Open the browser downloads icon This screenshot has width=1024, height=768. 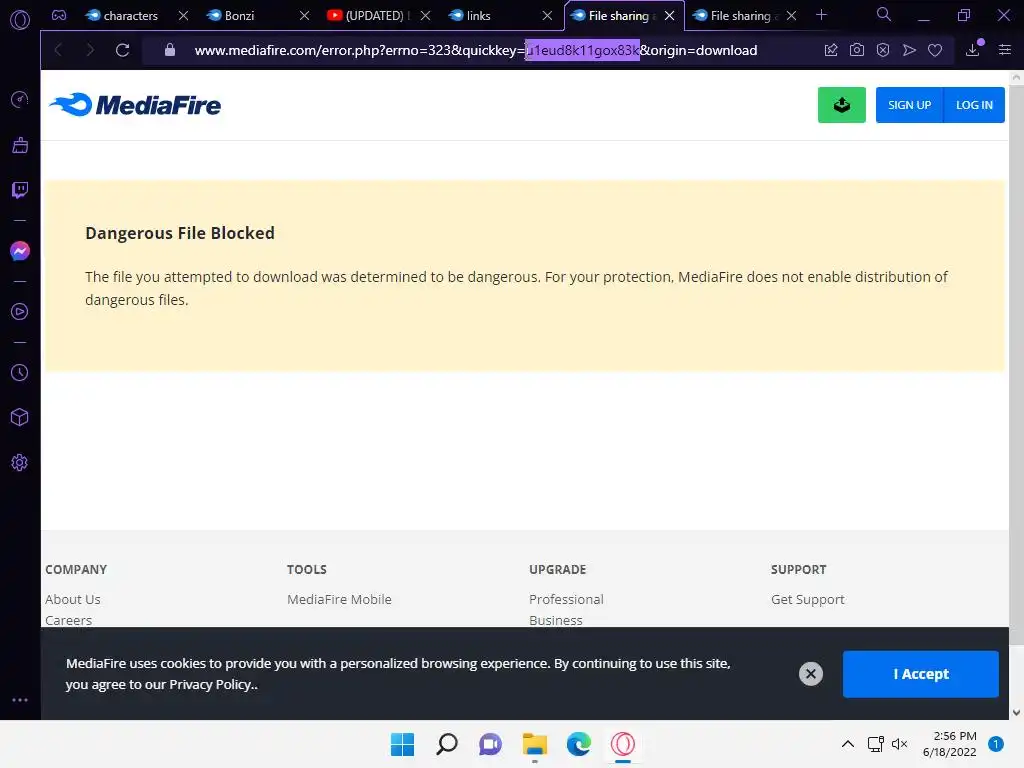point(972,50)
